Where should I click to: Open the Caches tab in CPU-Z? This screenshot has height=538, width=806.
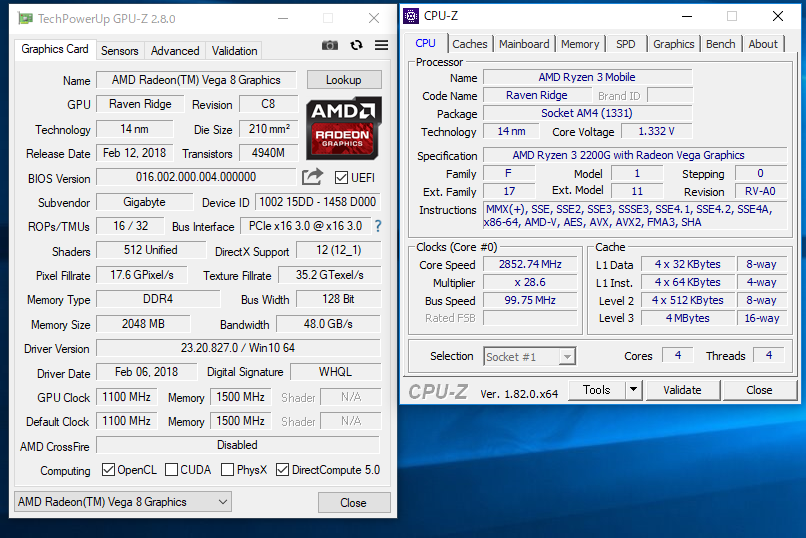[x=470, y=44]
